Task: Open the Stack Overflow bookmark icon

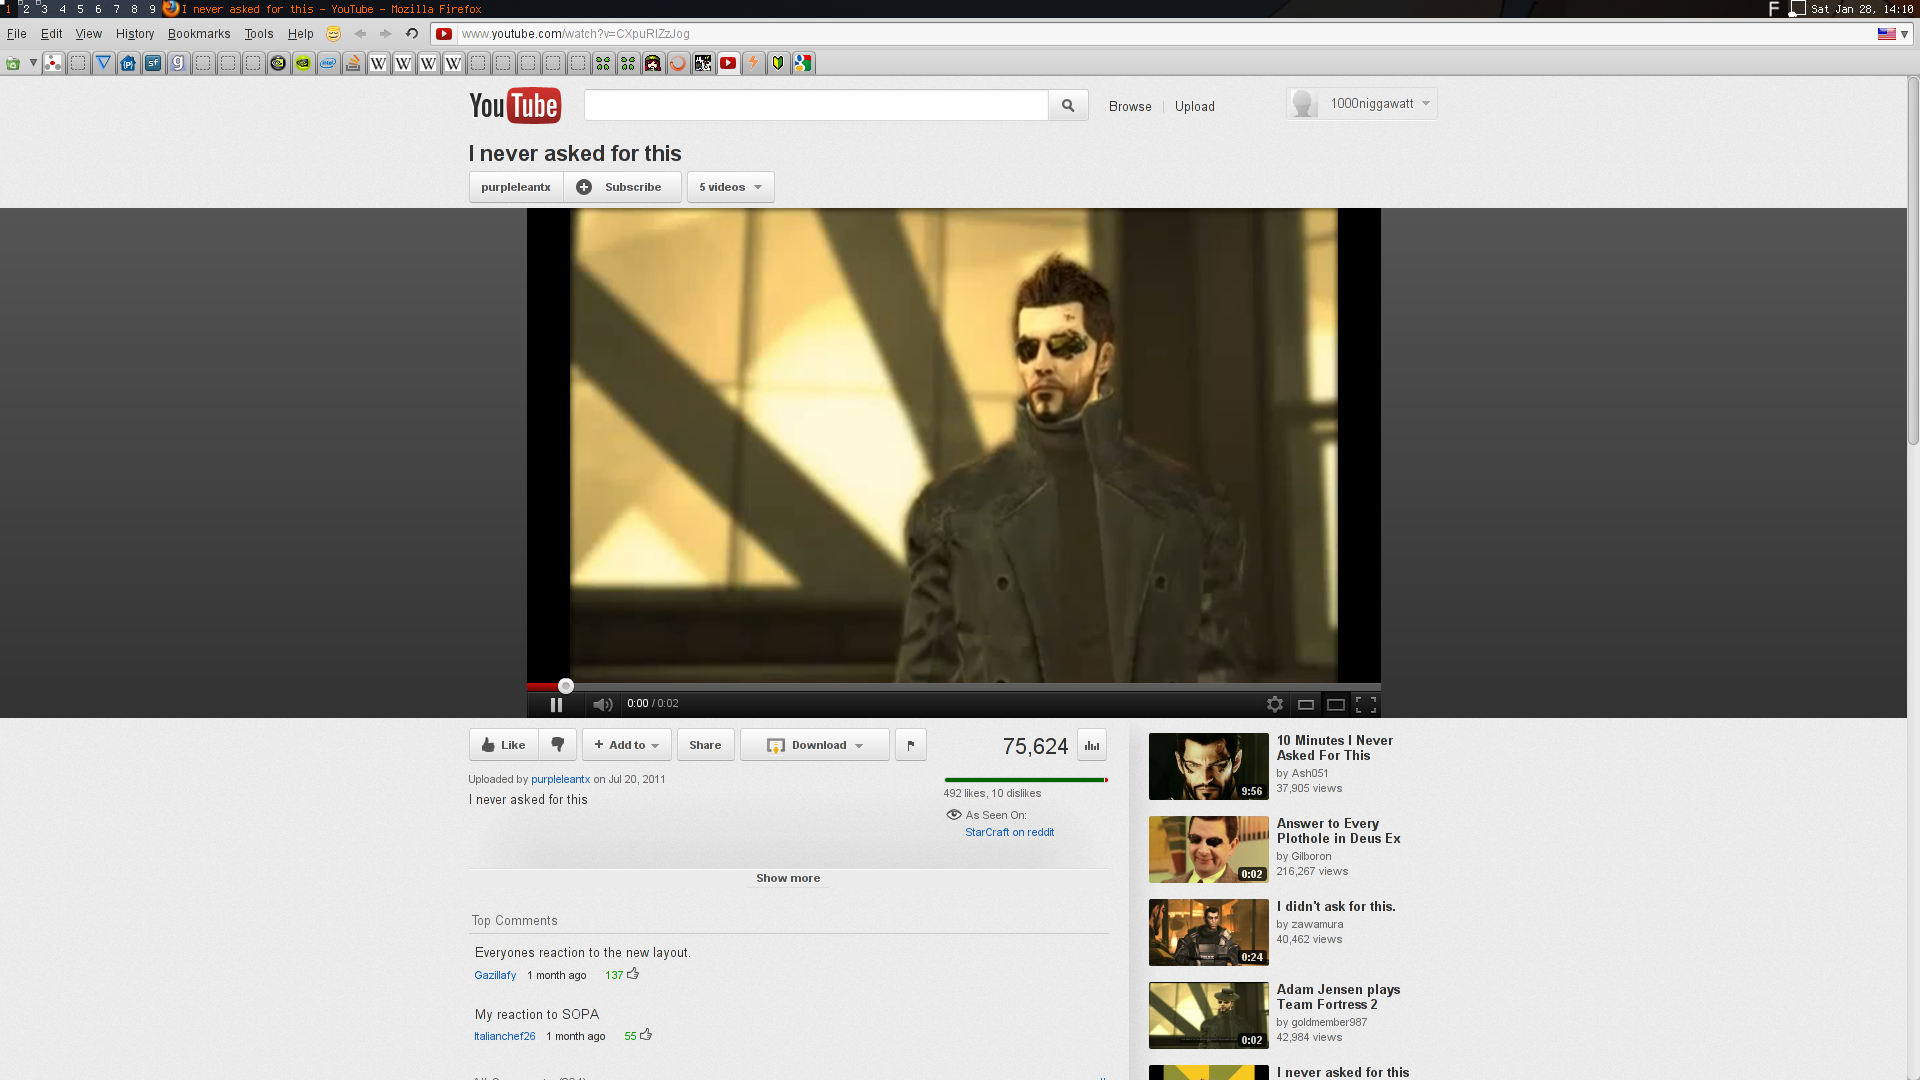Action: coord(353,63)
